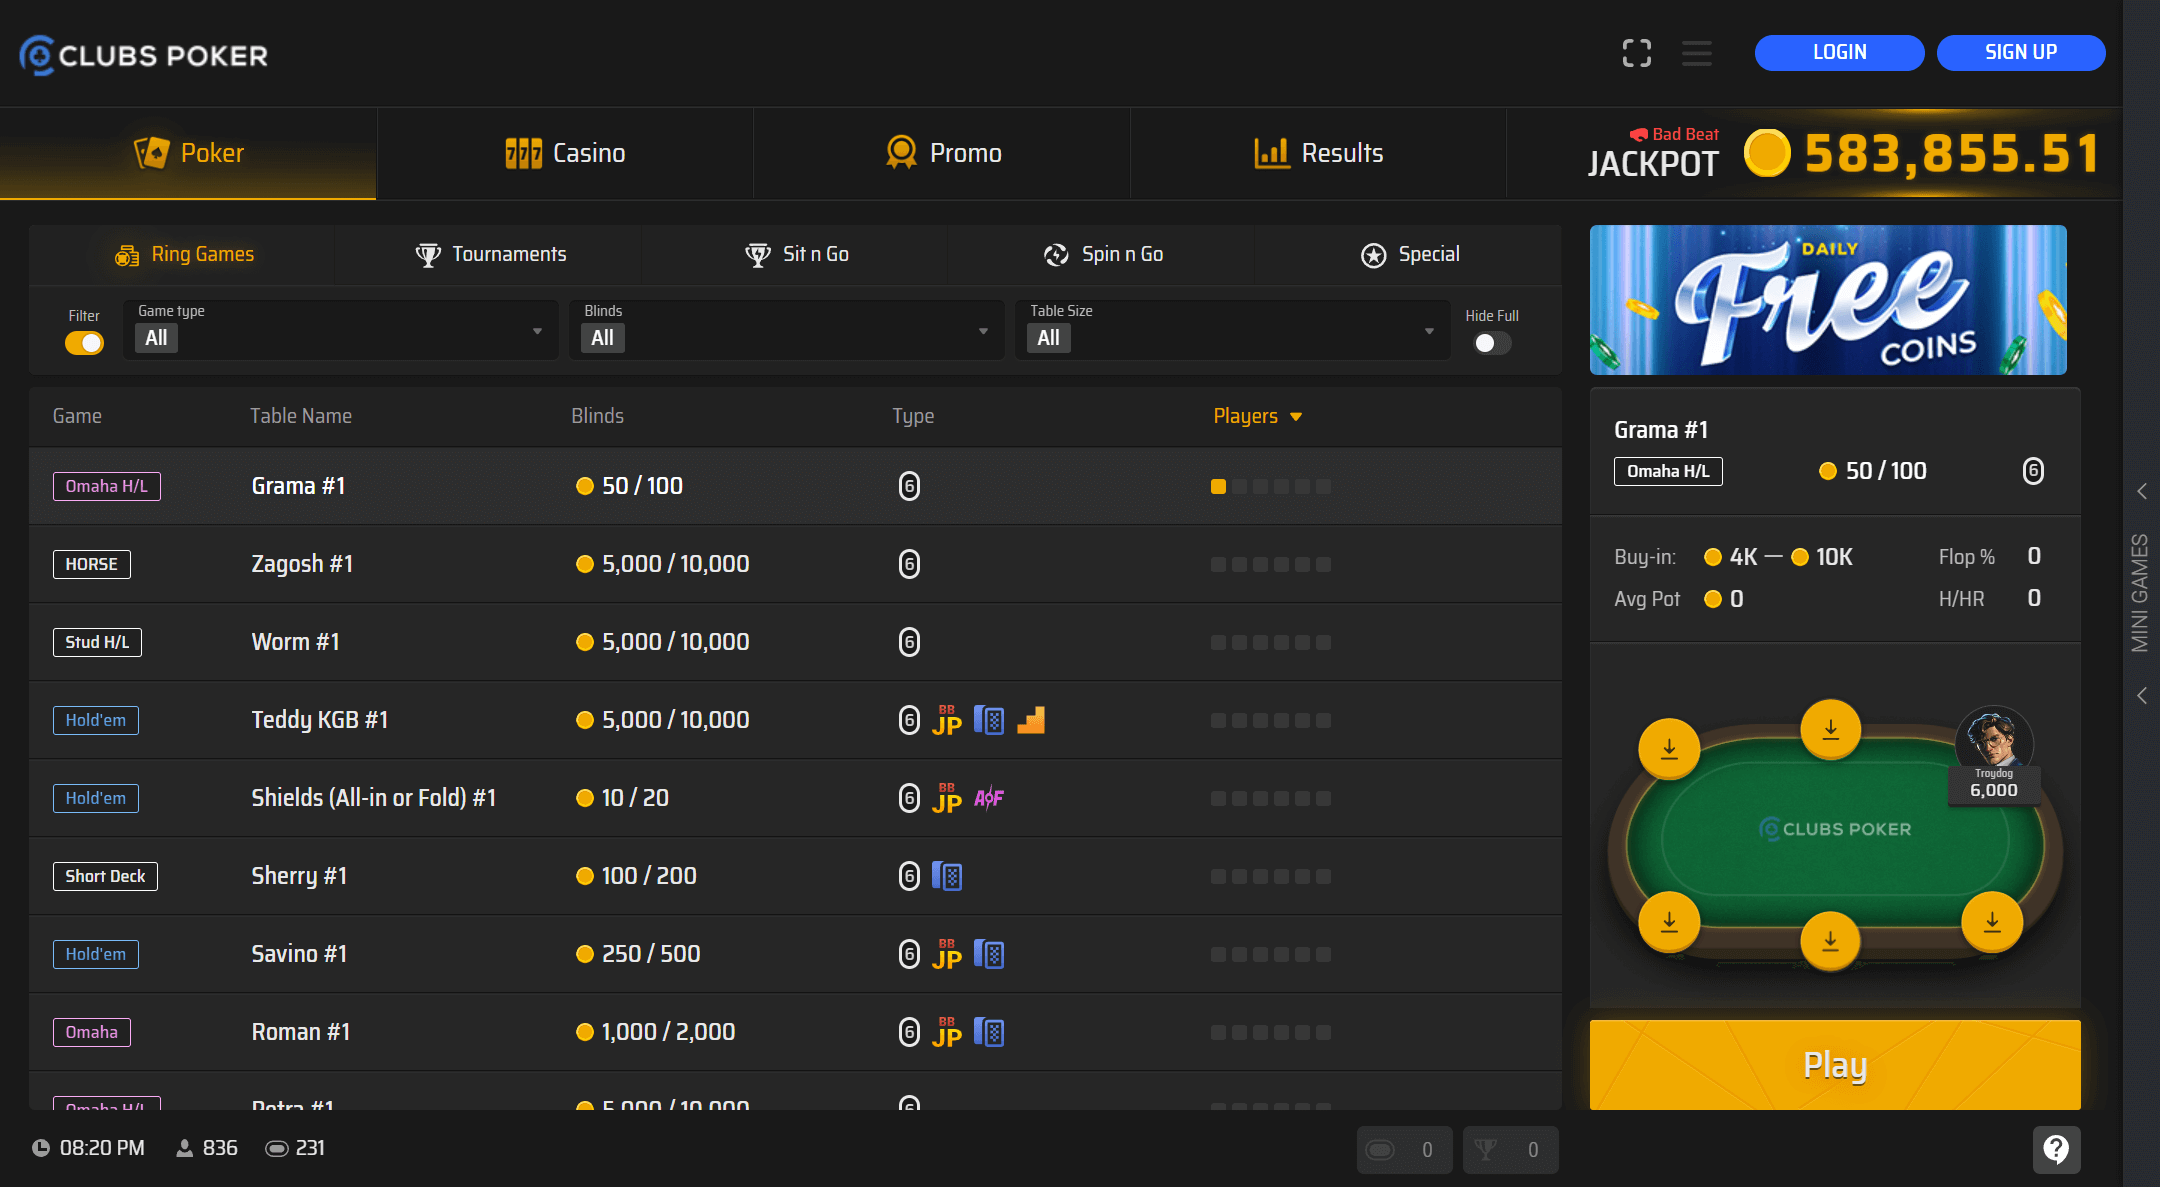This screenshot has width=2160, height=1187.
Task: Click the help question mark icon
Action: (2056, 1149)
